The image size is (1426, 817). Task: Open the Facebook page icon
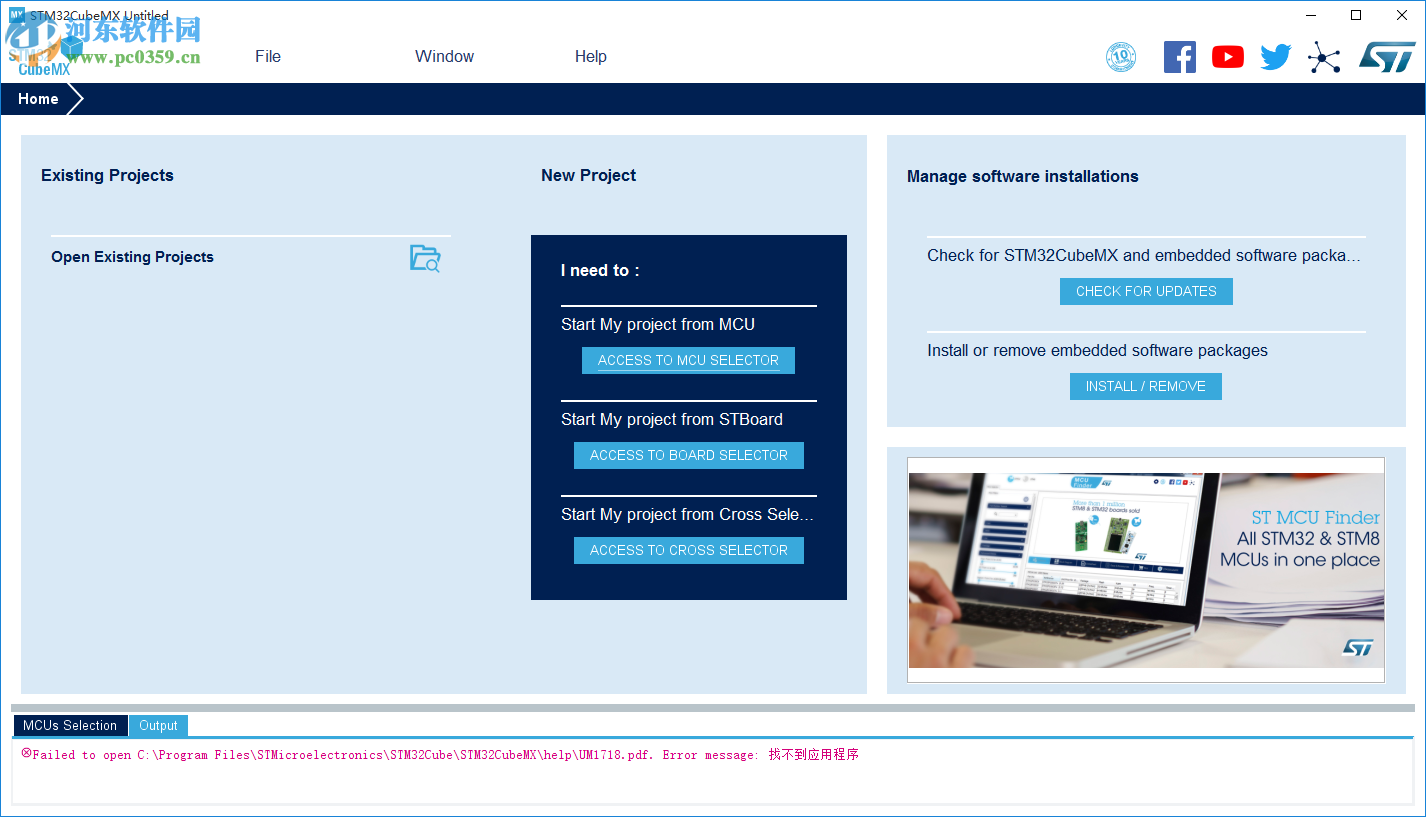(1180, 57)
